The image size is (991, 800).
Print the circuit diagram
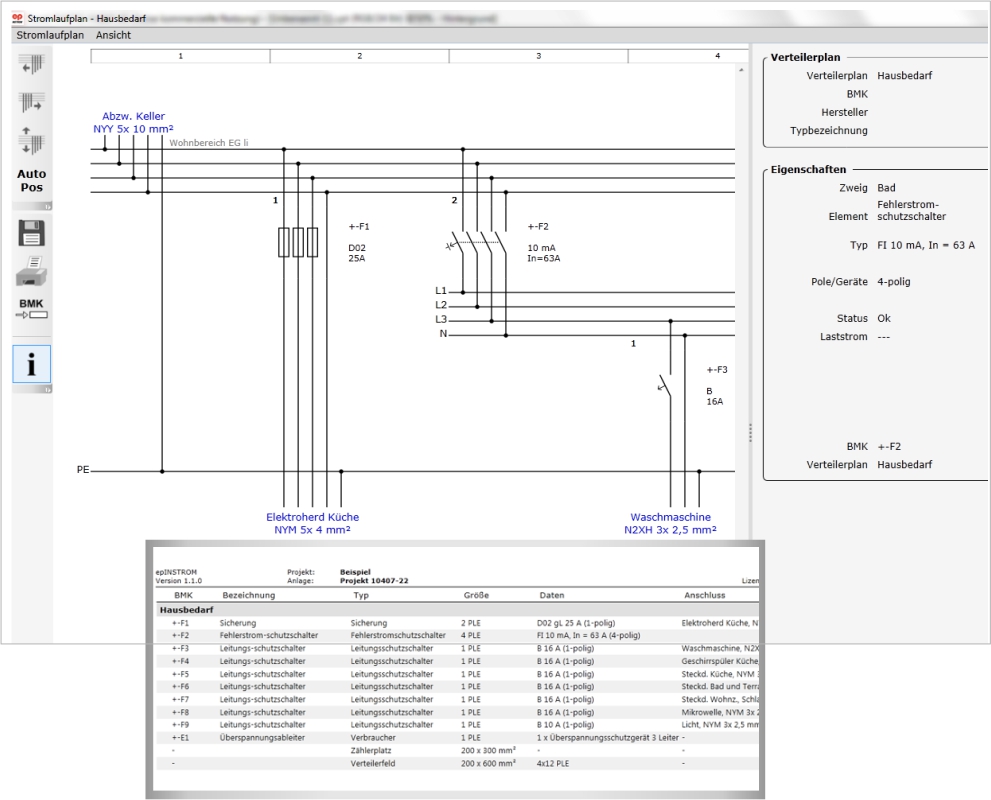pos(32,272)
